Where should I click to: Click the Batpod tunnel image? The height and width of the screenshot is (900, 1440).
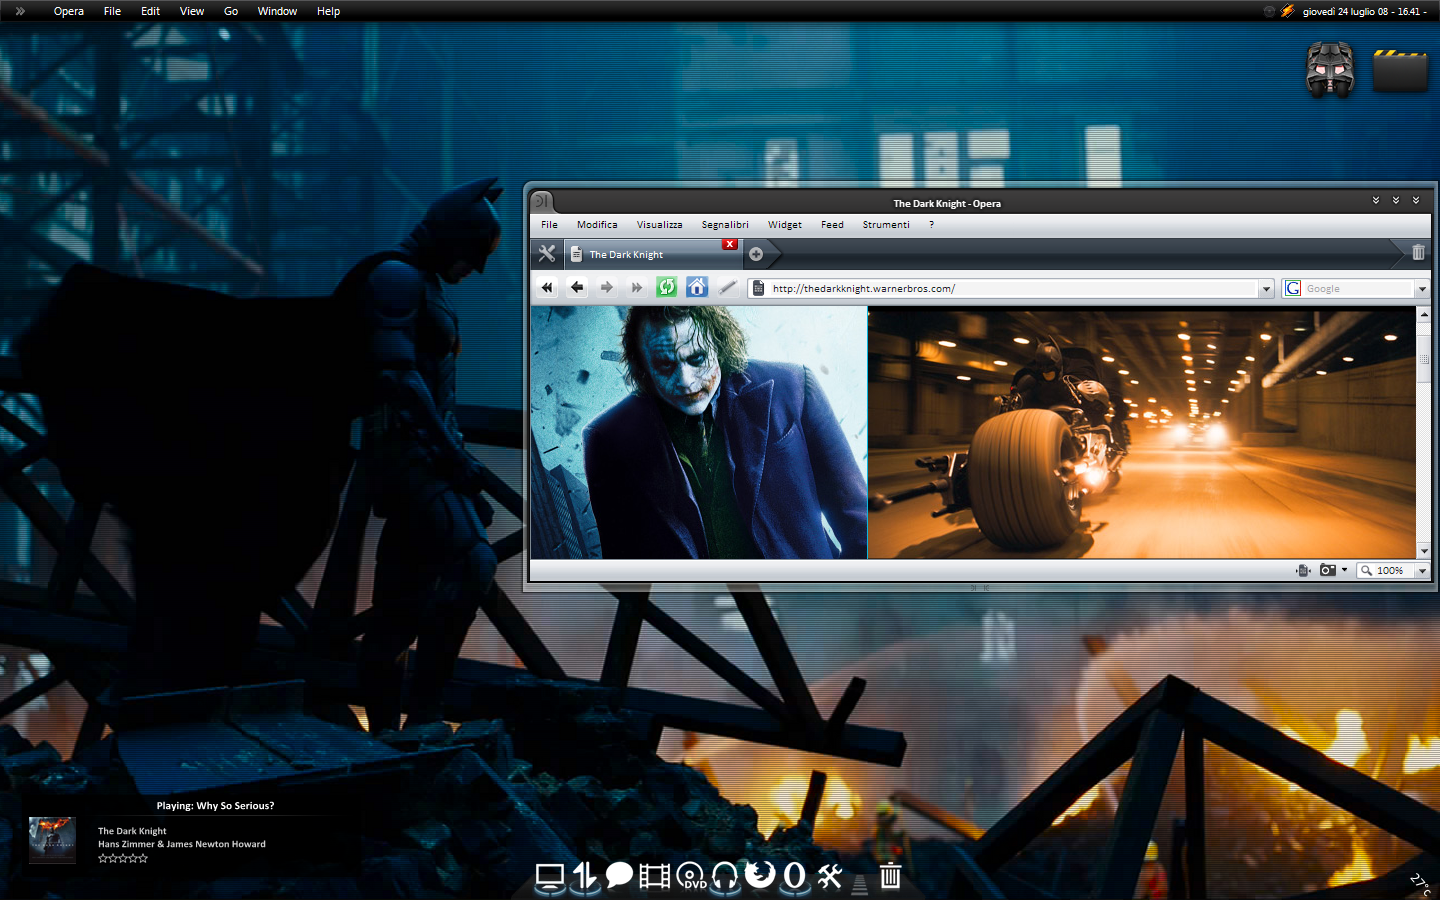[x=1141, y=432]
